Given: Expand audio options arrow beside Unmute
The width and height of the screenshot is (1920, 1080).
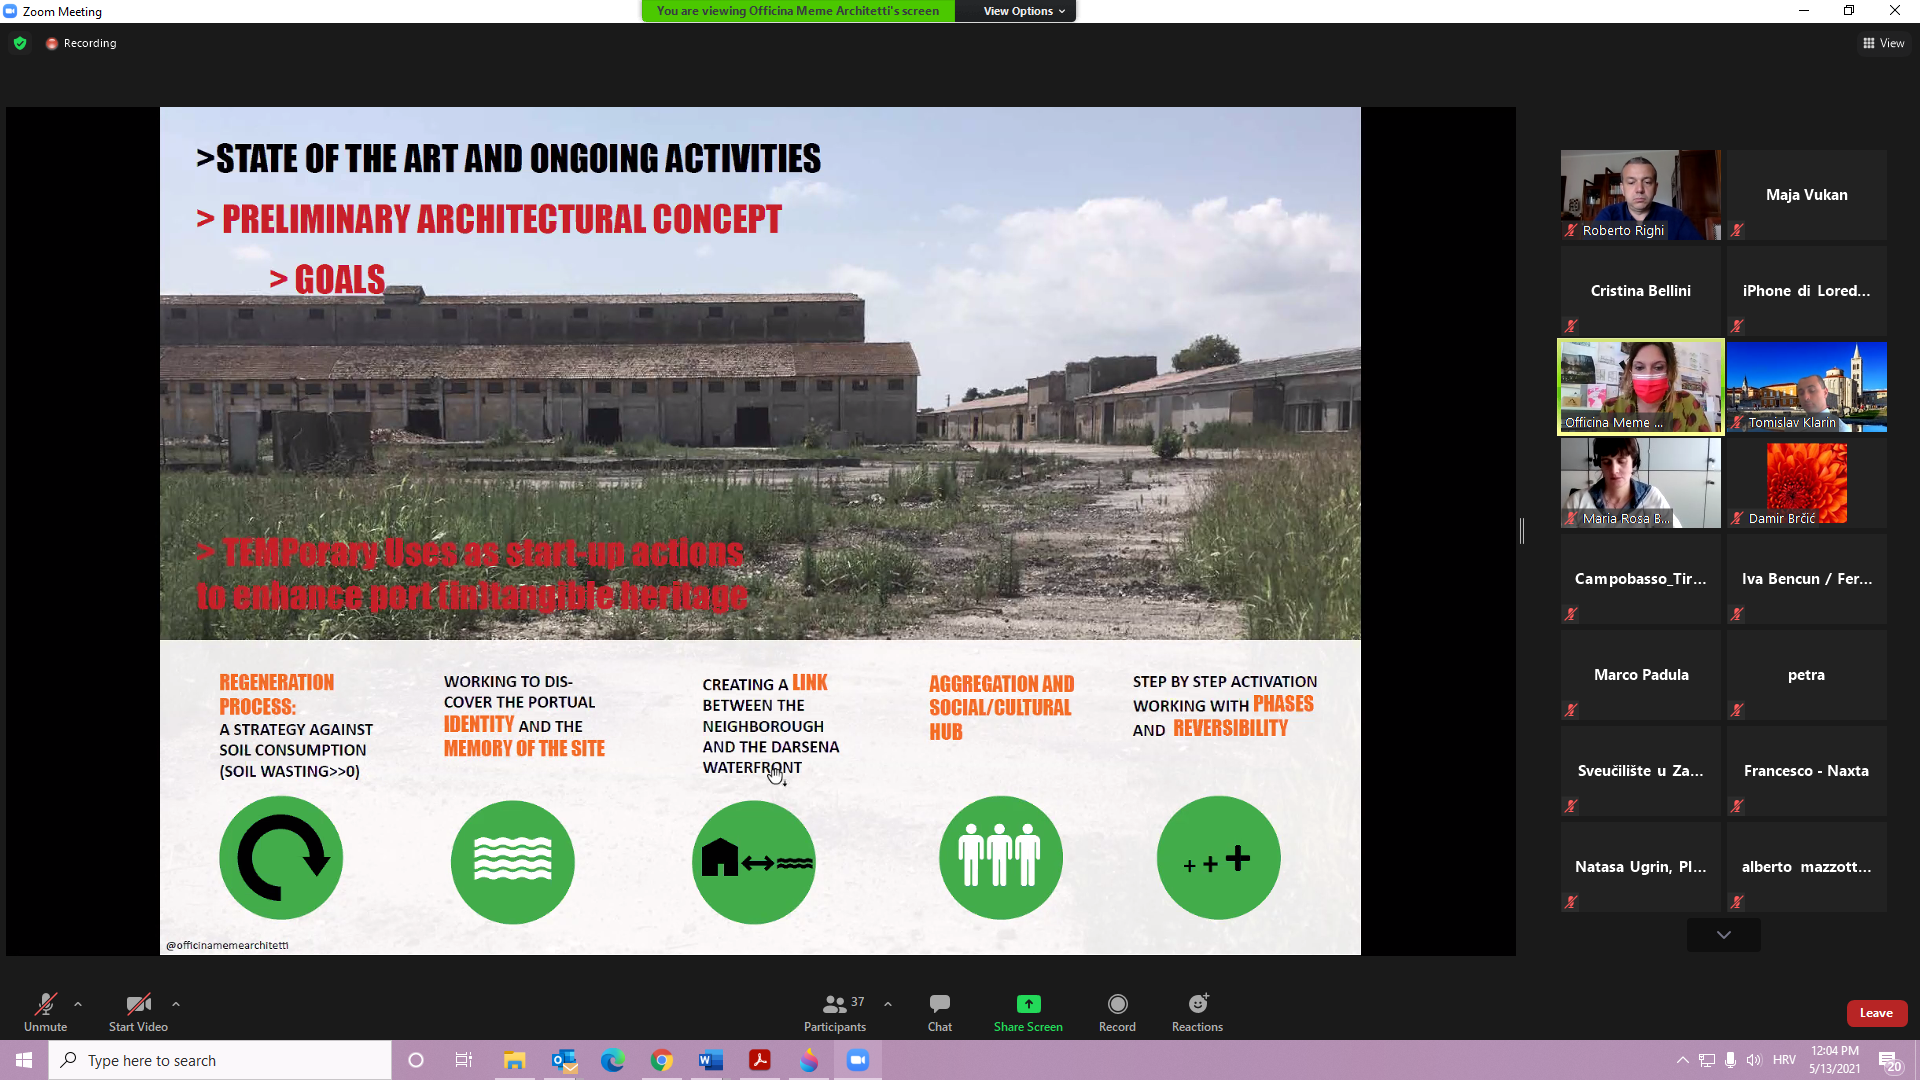Looking at the screenshot, I should click(x=78, y=1004).
